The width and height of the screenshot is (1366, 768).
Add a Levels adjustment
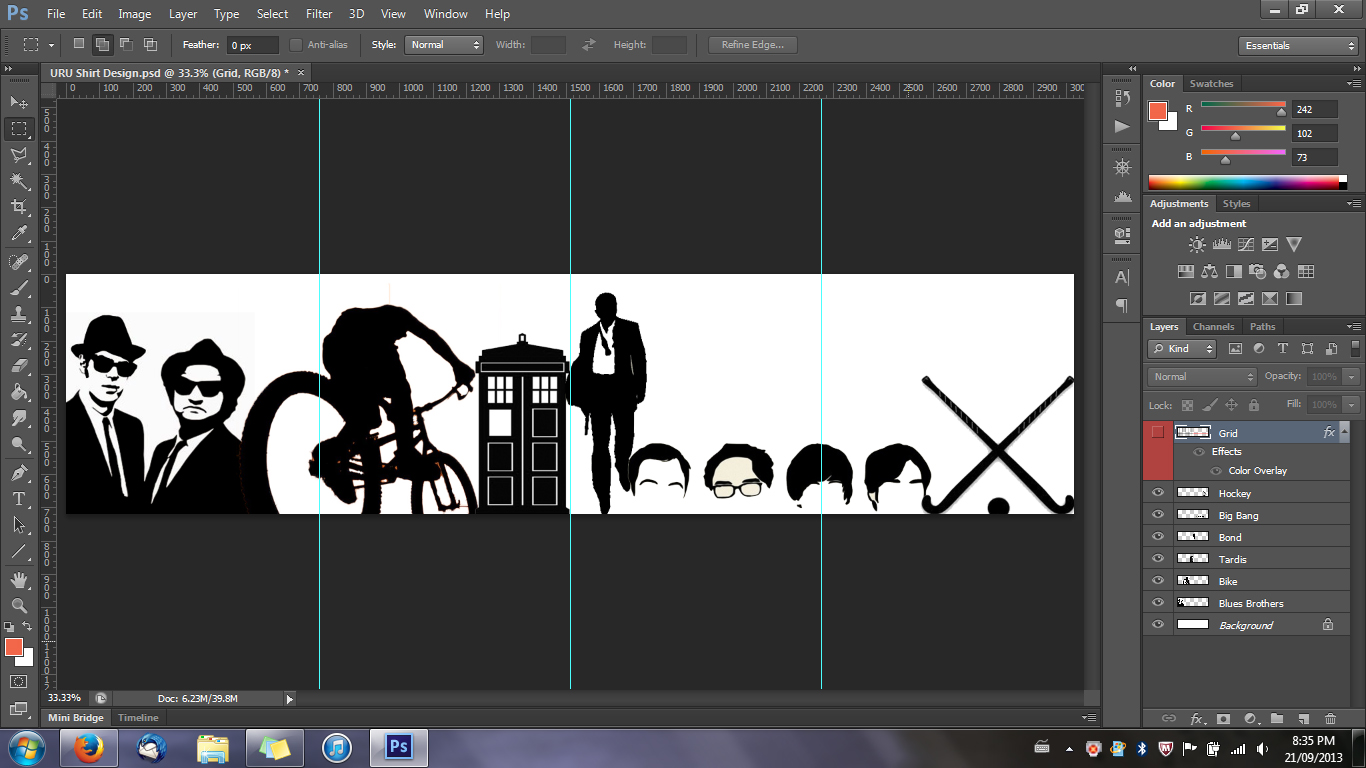[1221, 244]
